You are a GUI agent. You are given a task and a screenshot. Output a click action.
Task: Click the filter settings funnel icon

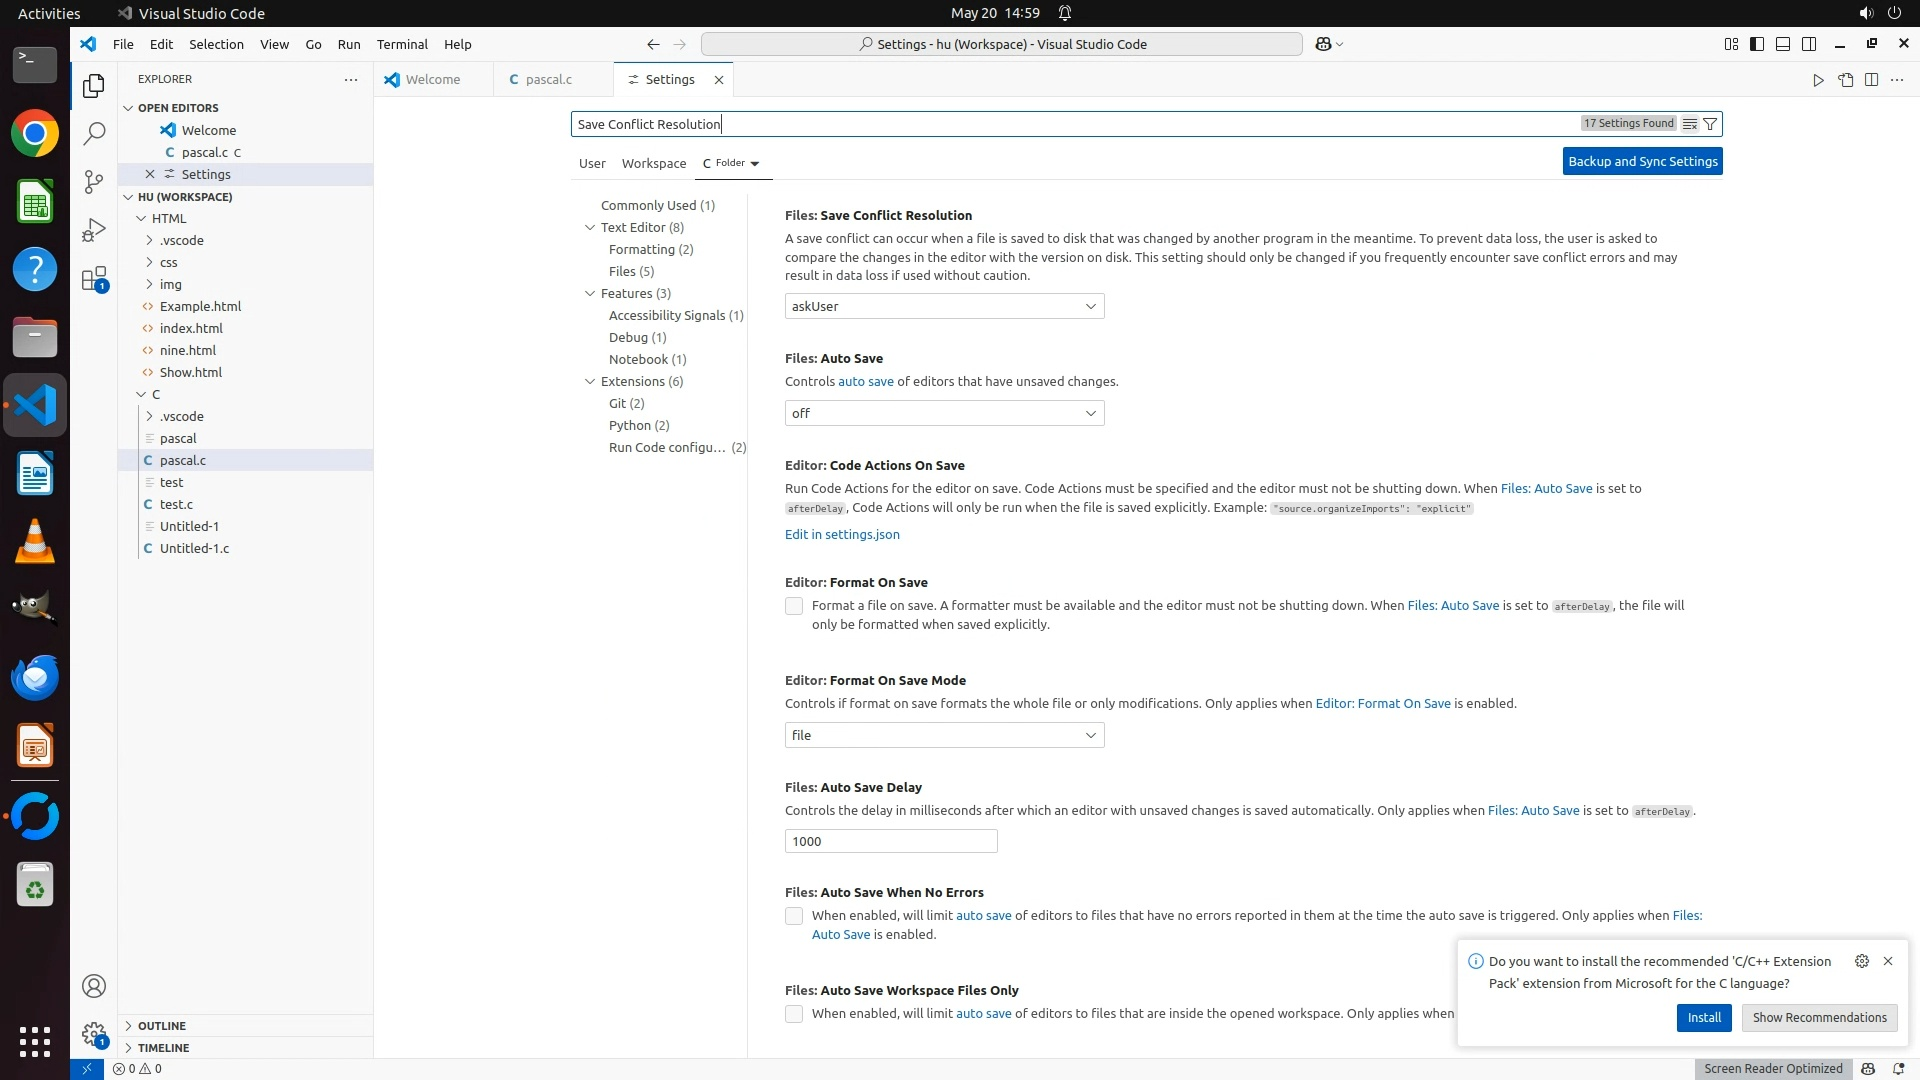1710,124
